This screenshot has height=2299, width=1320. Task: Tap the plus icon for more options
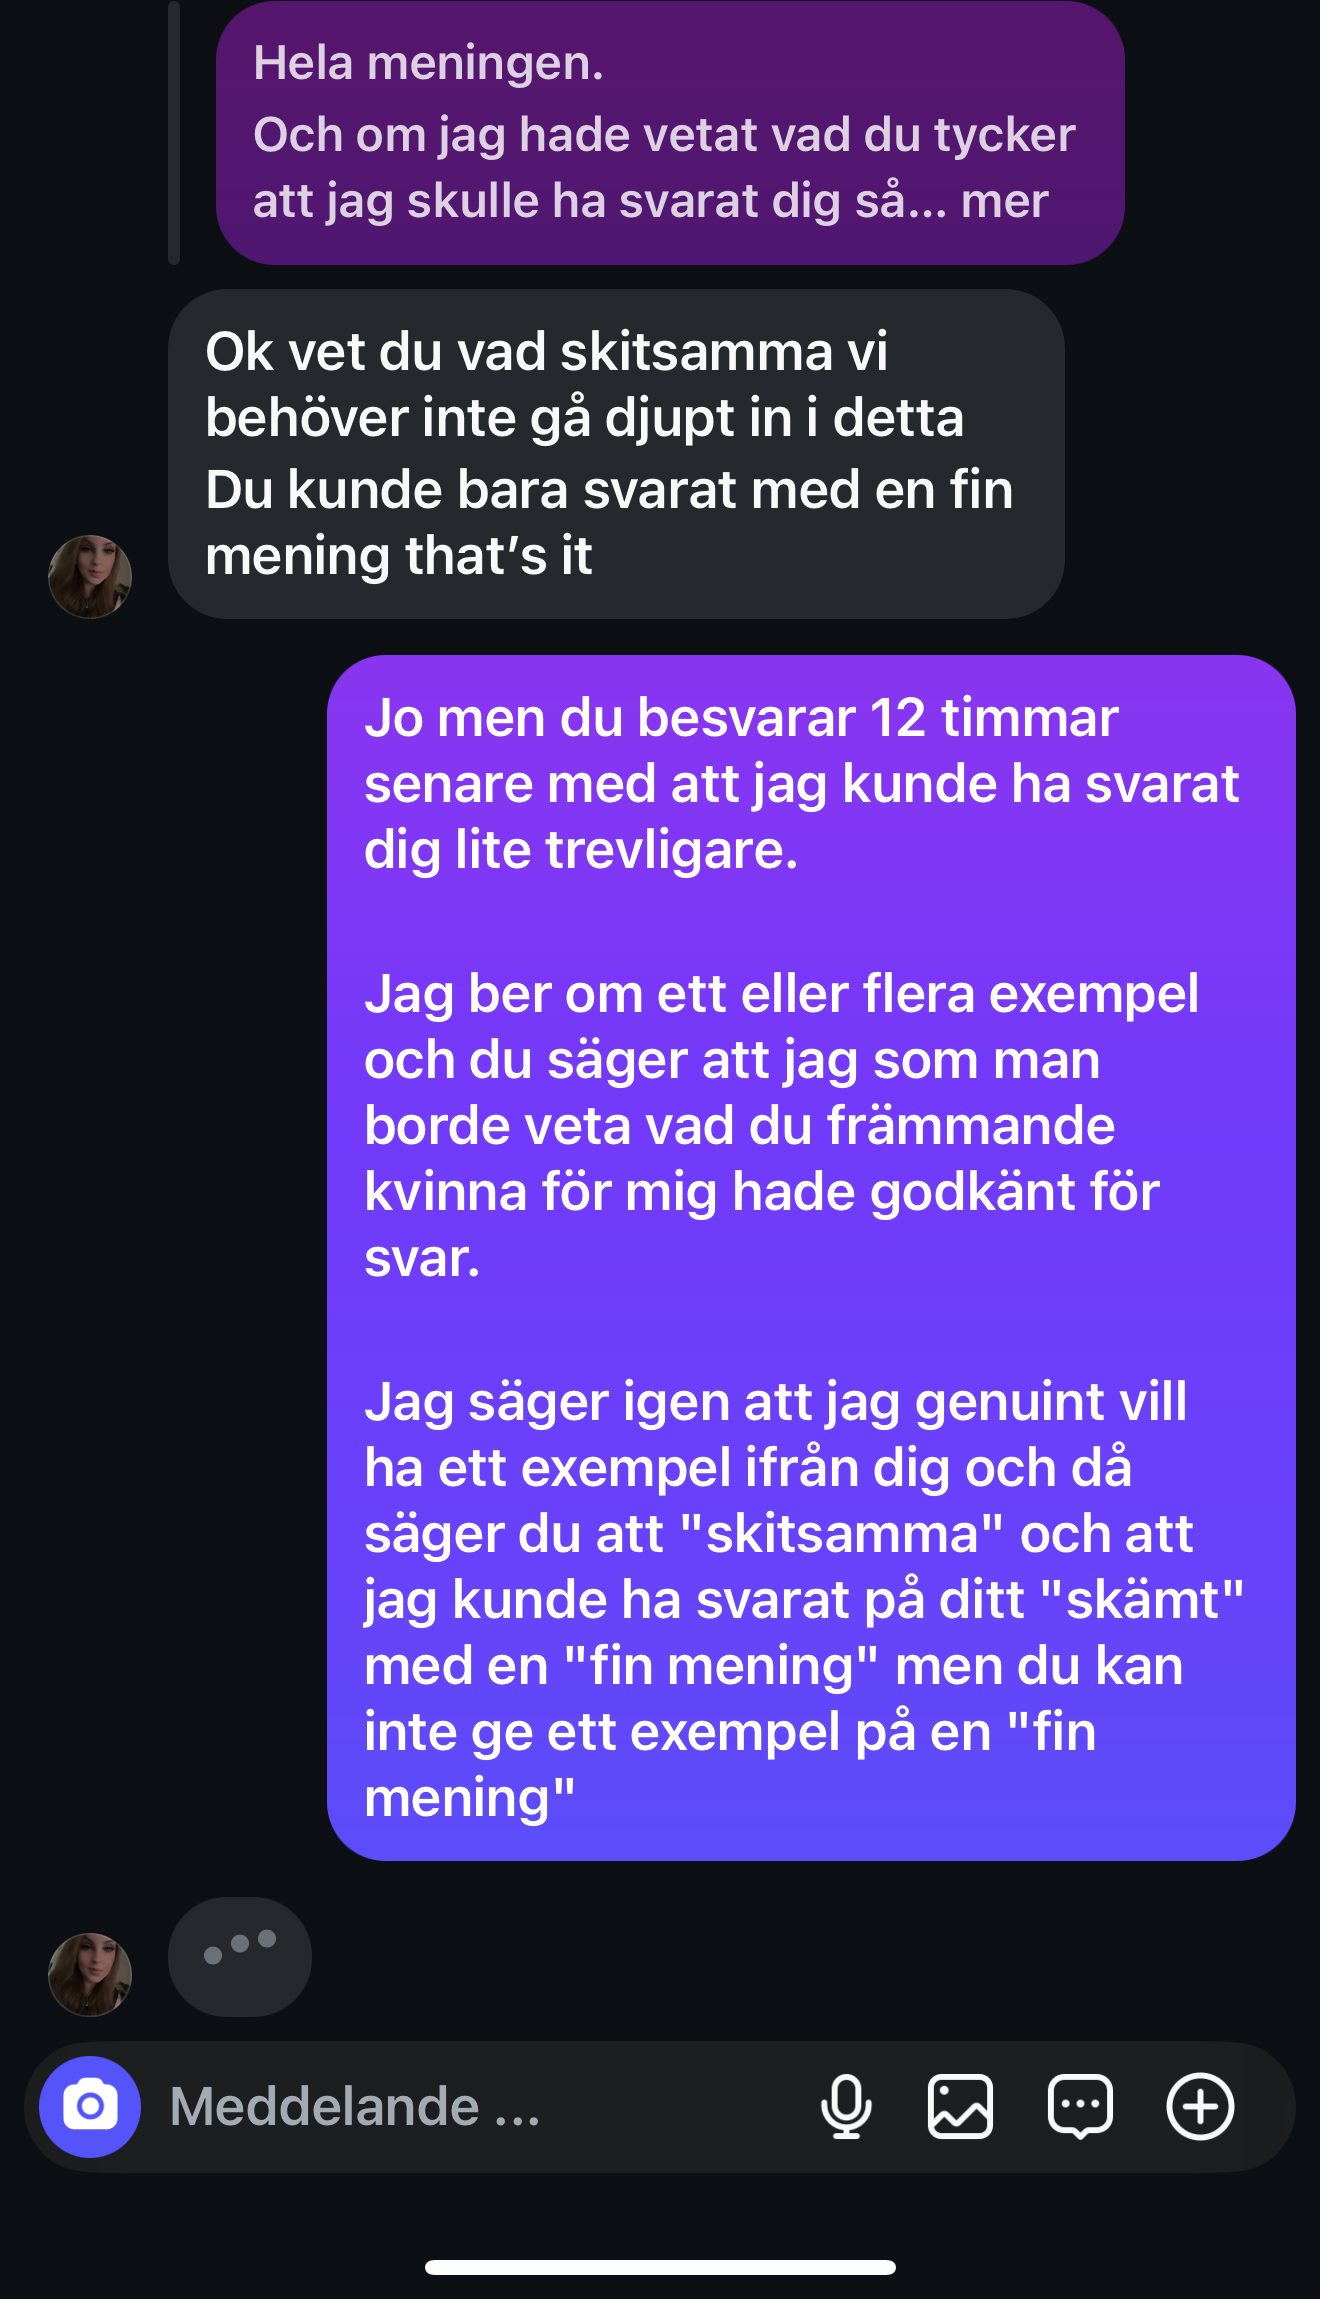point(1200,2107)
